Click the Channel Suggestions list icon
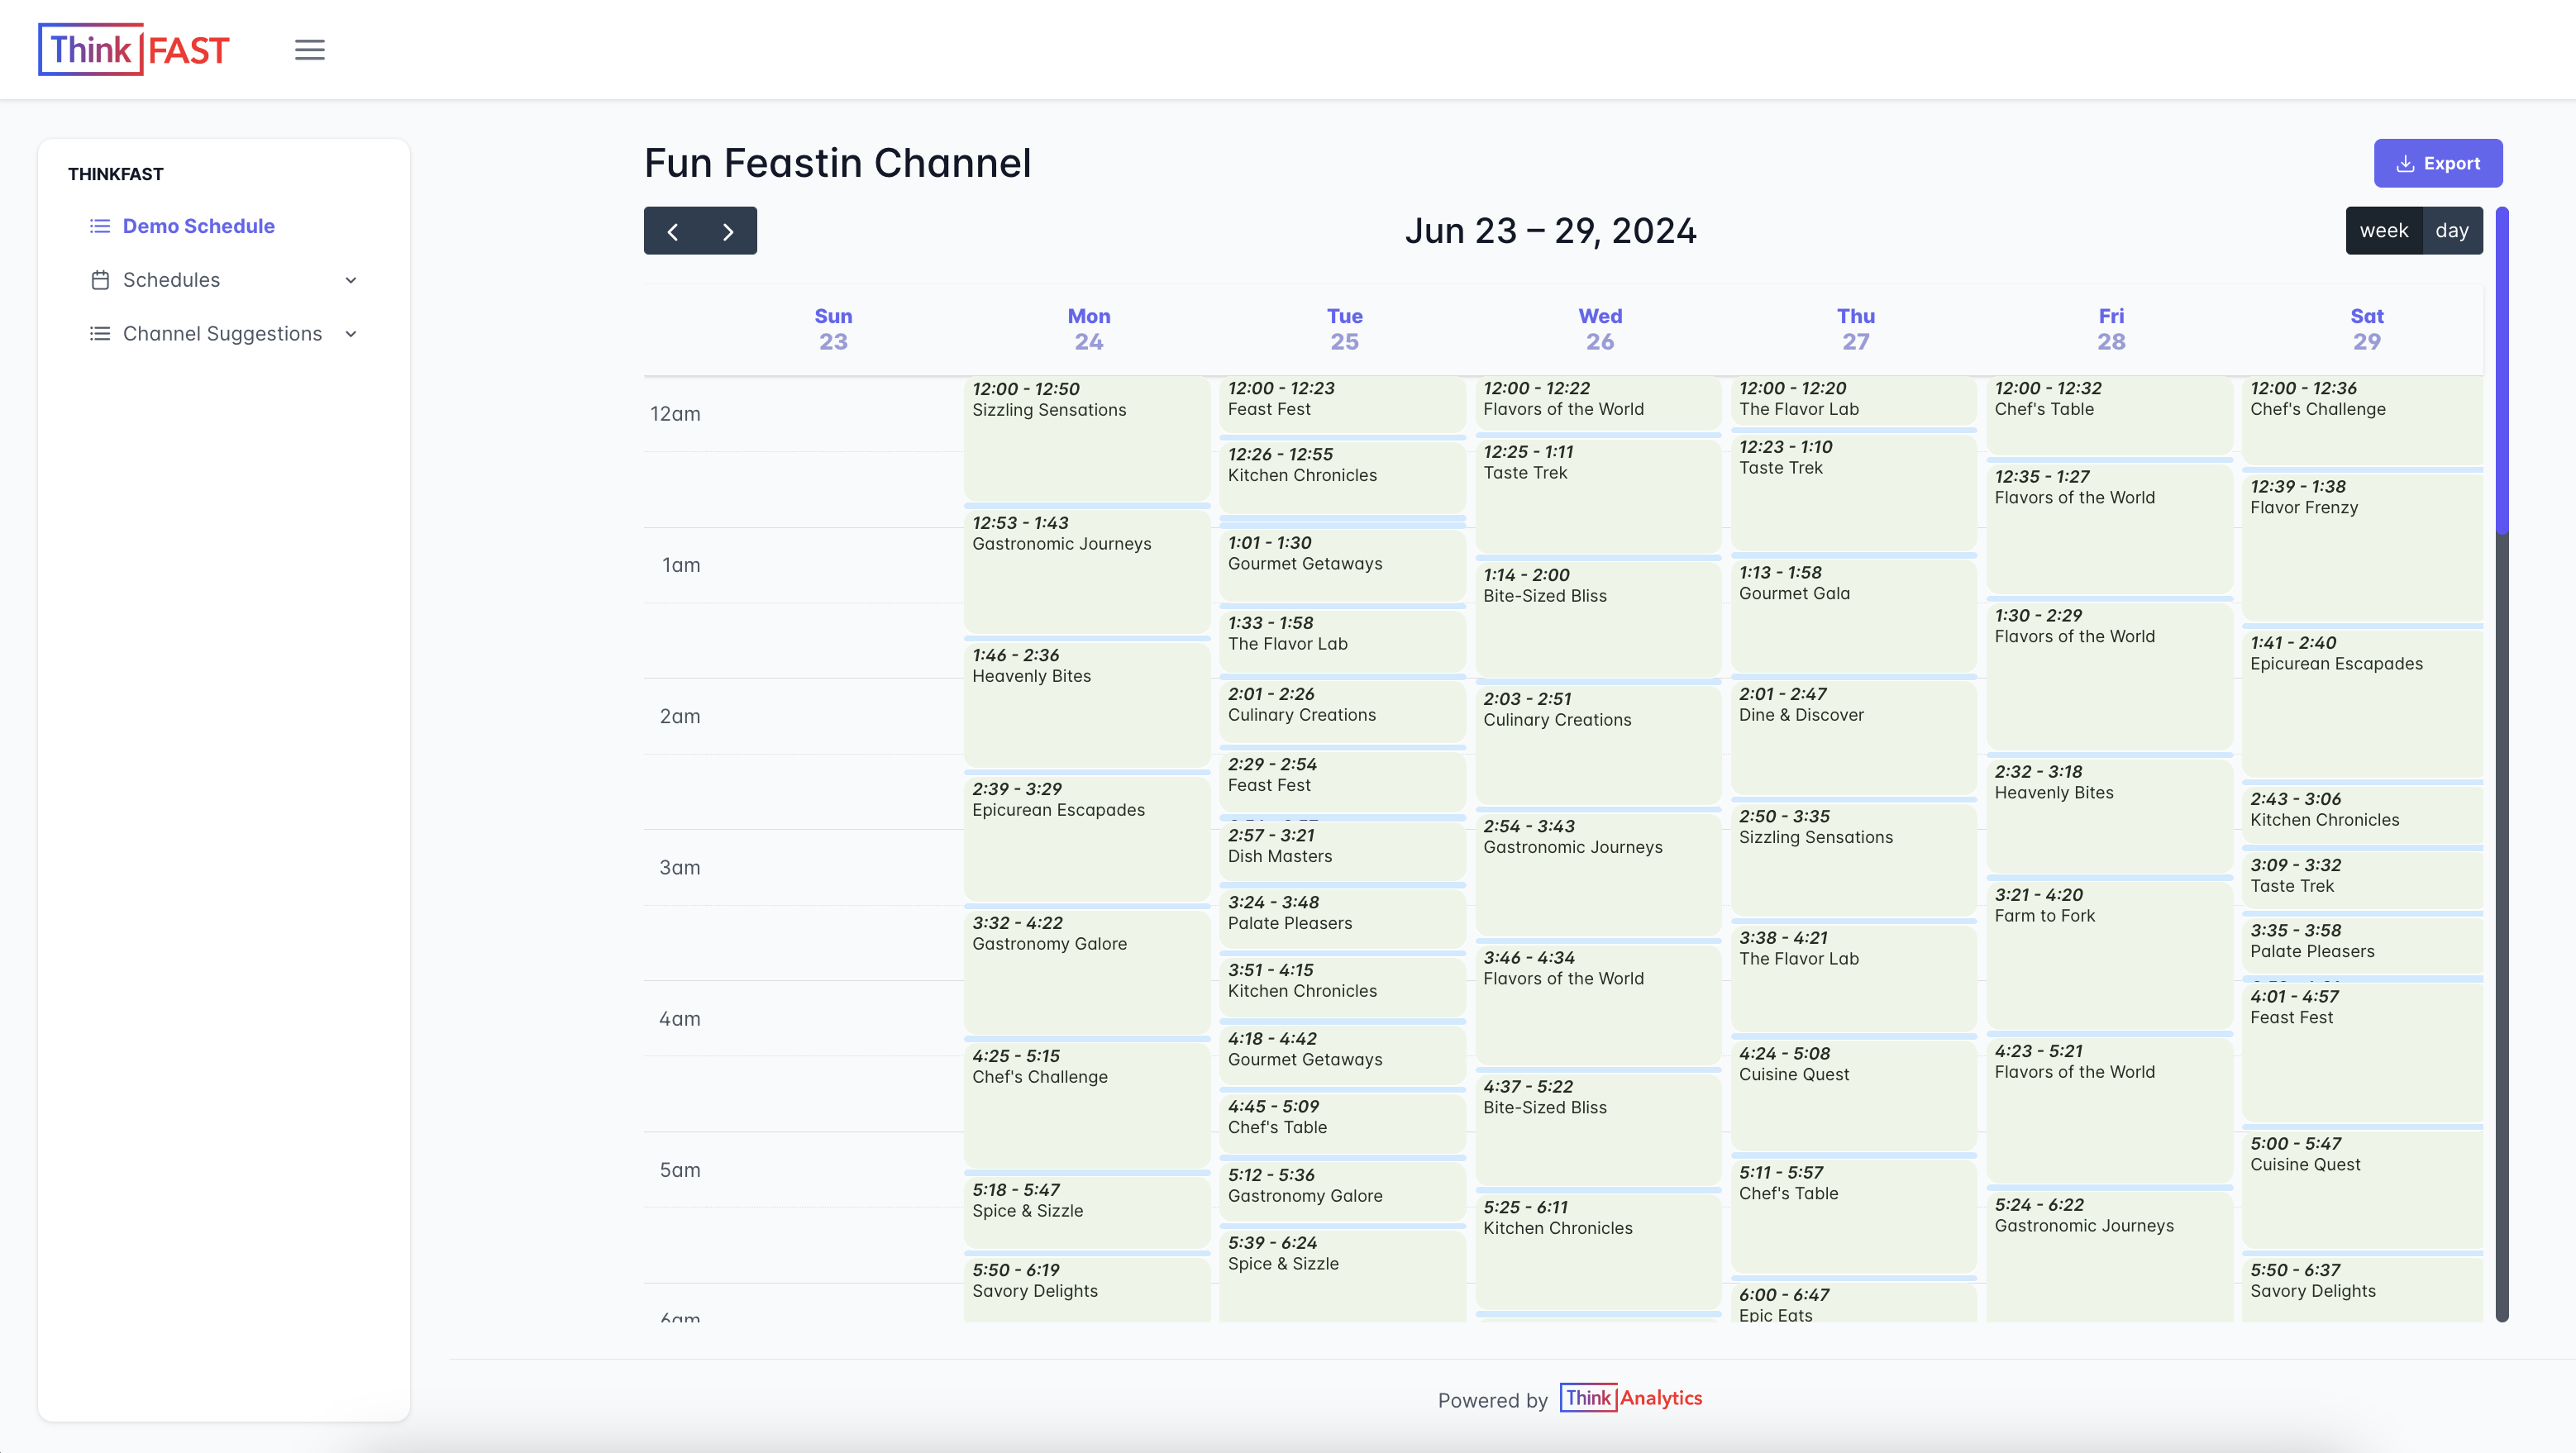The height and width of the screenshot is (1453, 2576). tap(100, 334)
